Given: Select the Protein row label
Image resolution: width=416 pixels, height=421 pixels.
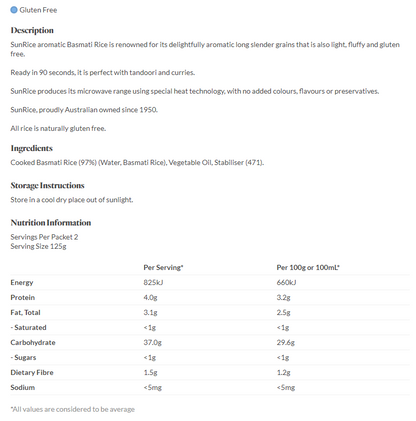Looking at the screenshot, I should pyautogui.click(x=23, y=297).
